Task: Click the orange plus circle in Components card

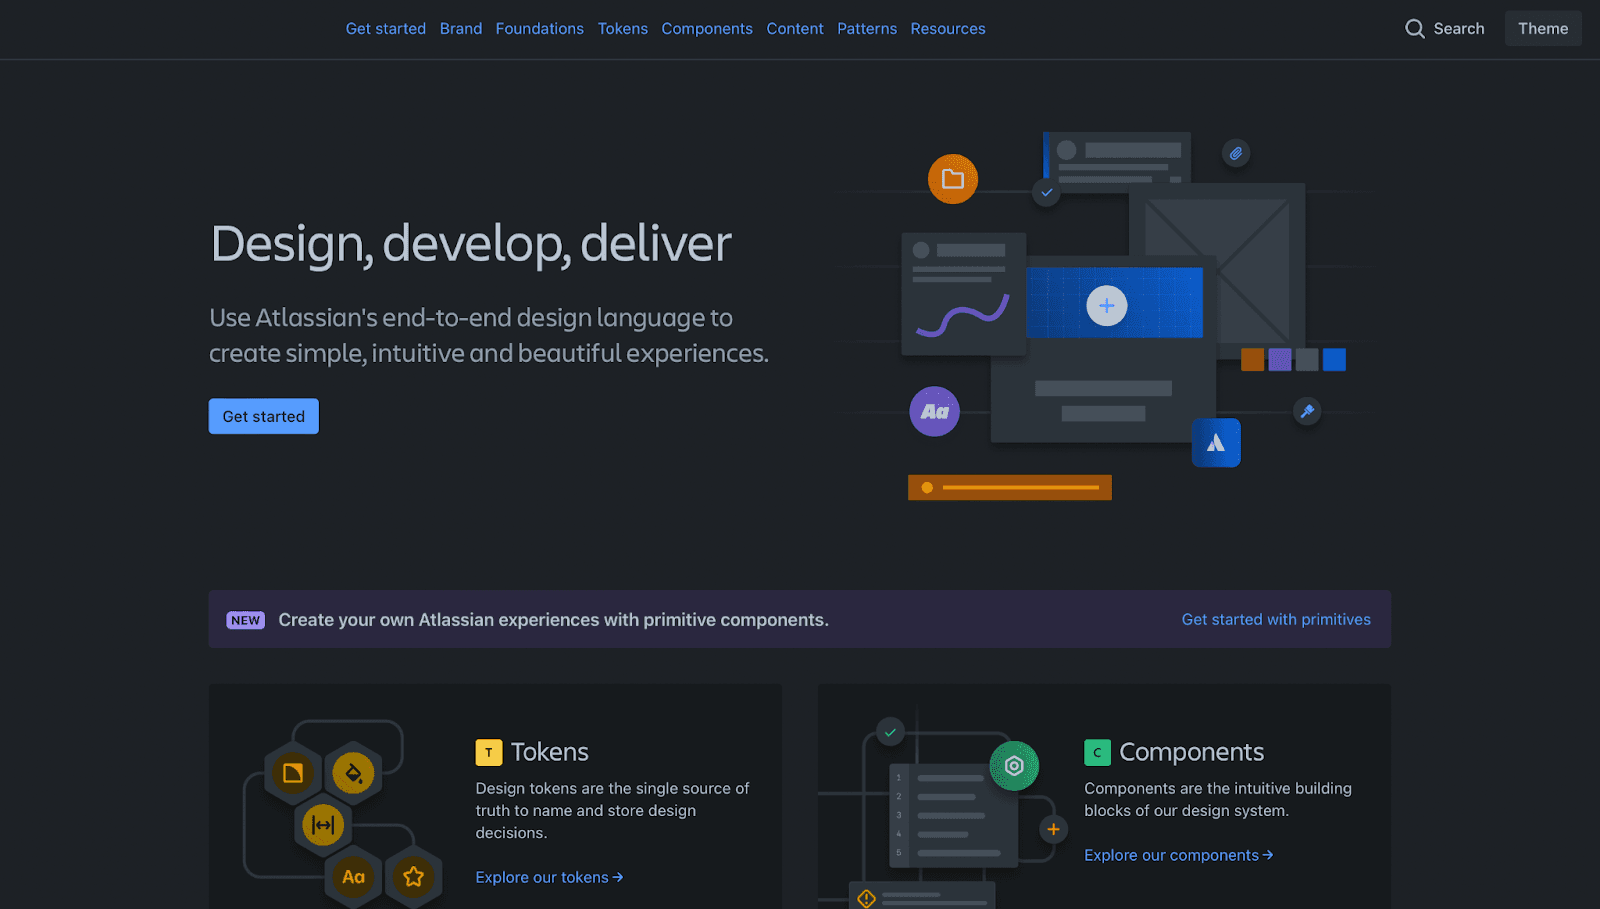Action: [1053, 829]
